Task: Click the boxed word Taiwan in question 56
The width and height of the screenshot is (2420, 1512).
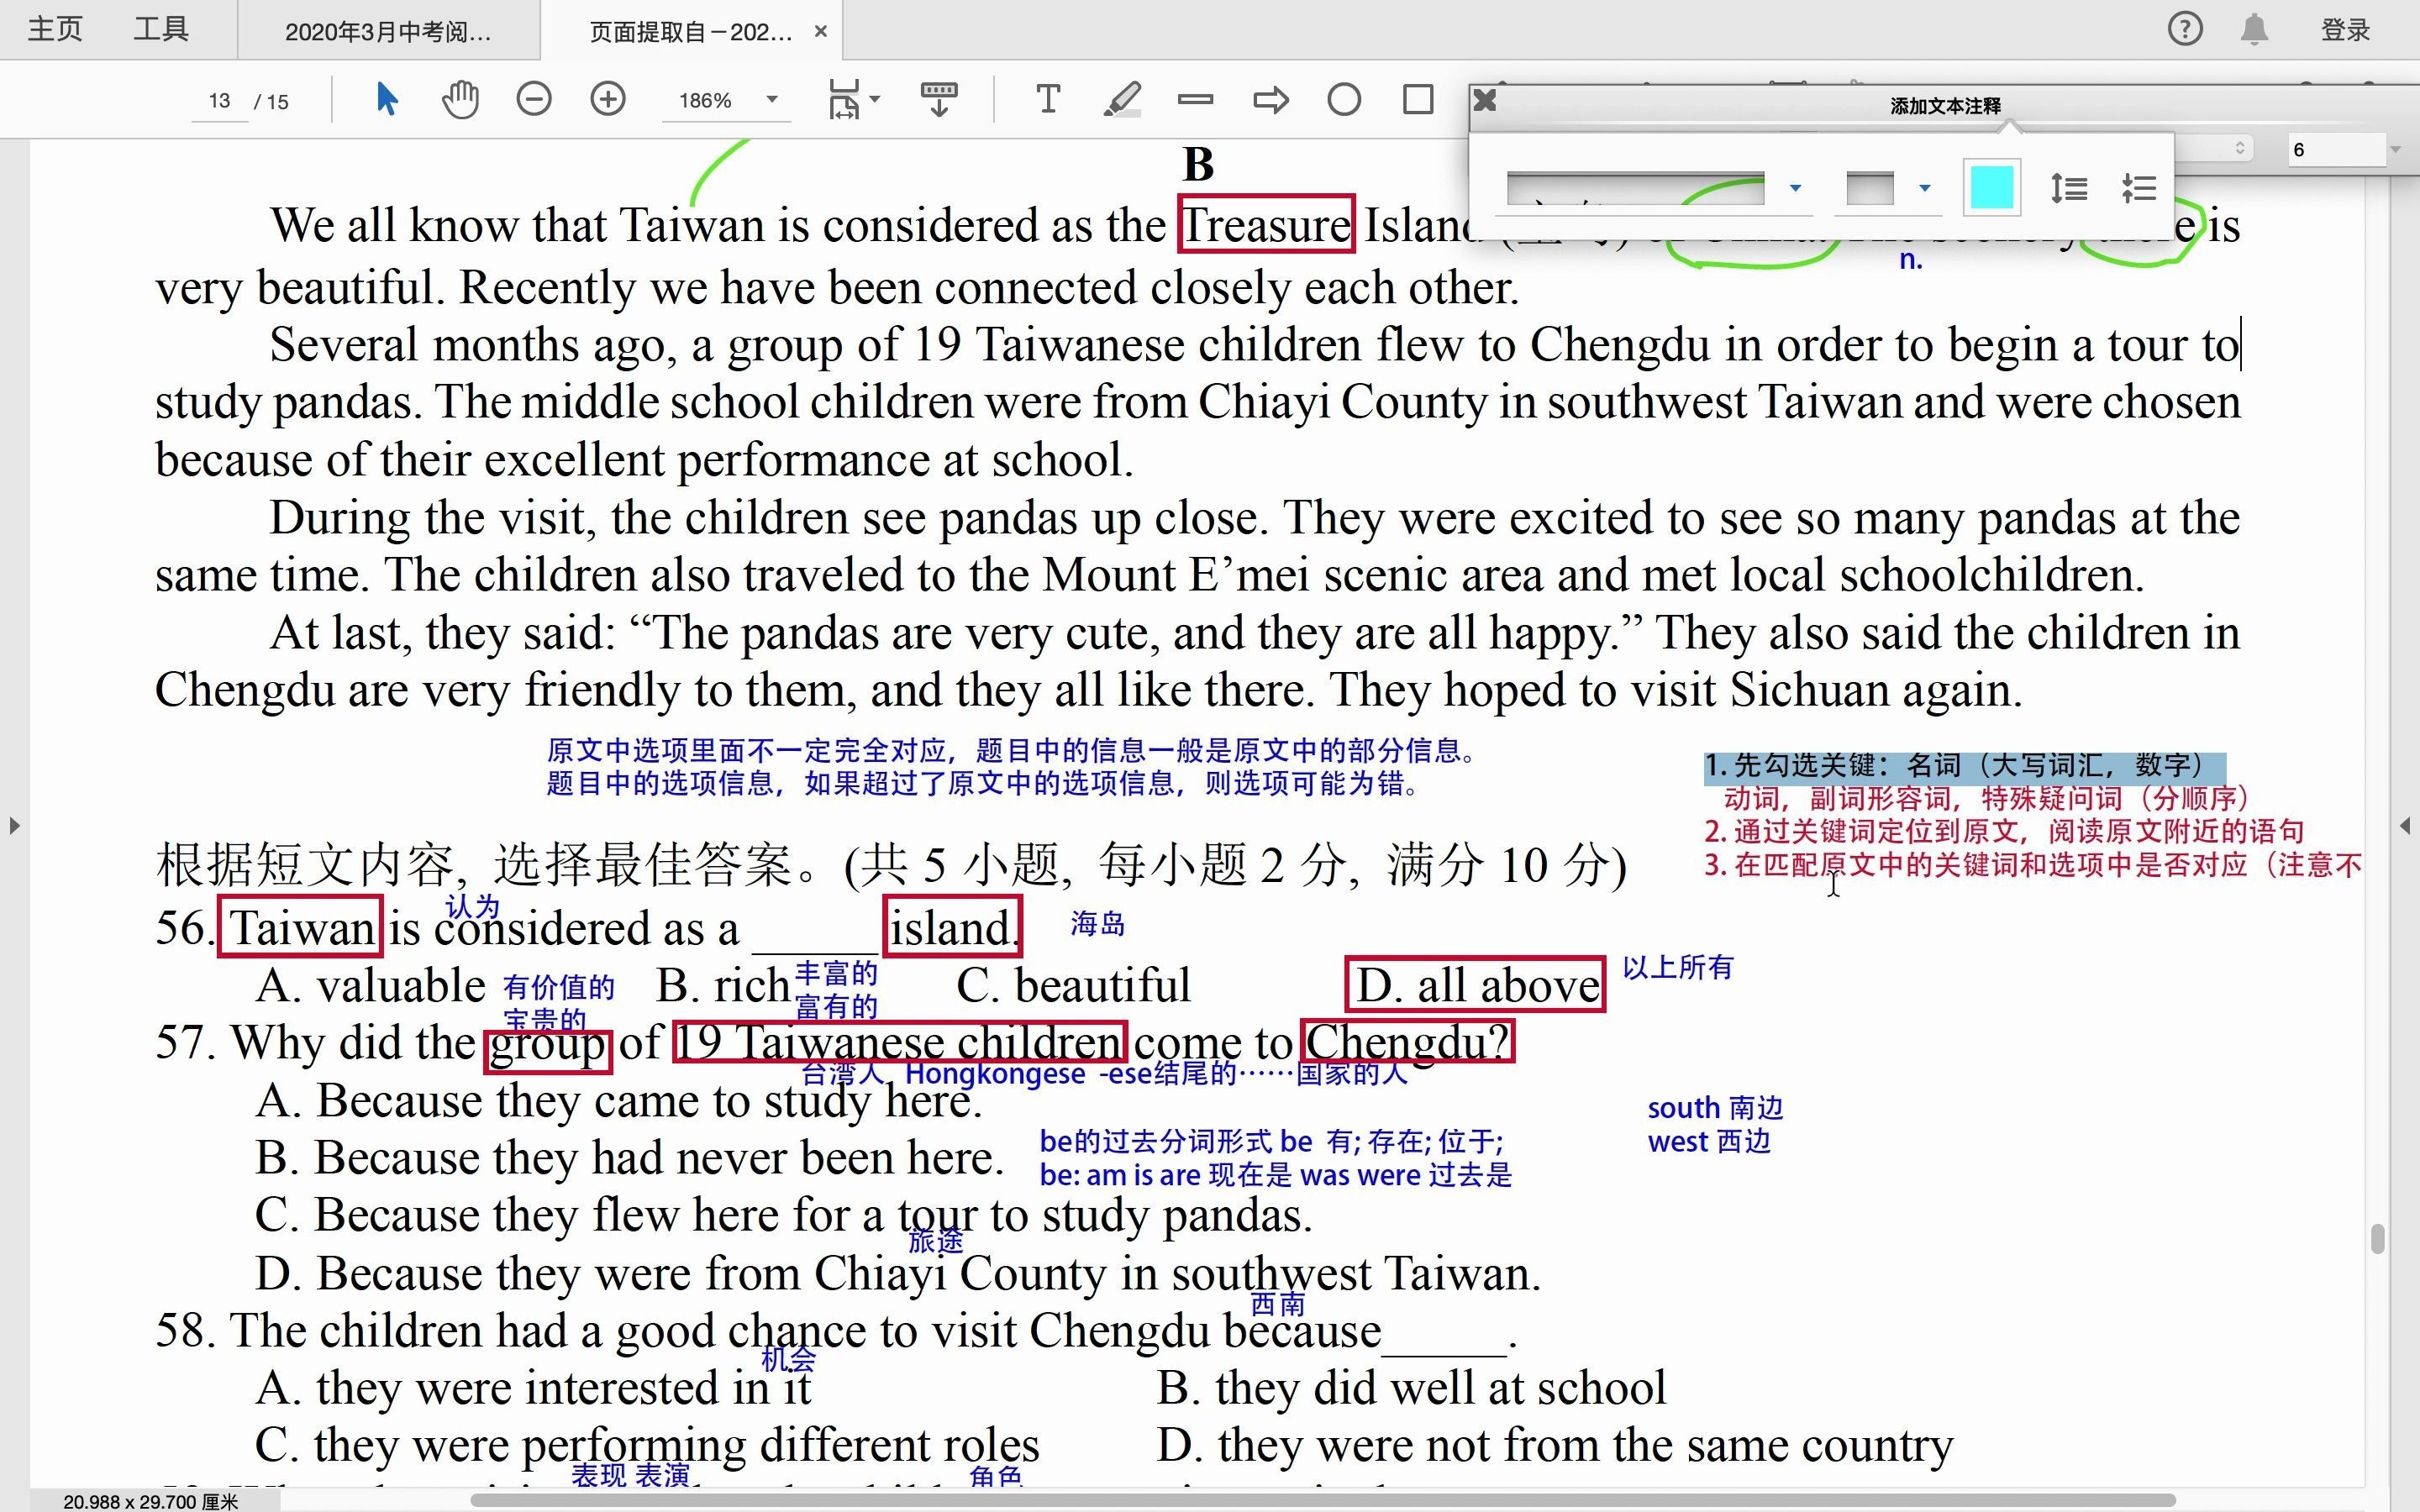Action: [300, 927]
